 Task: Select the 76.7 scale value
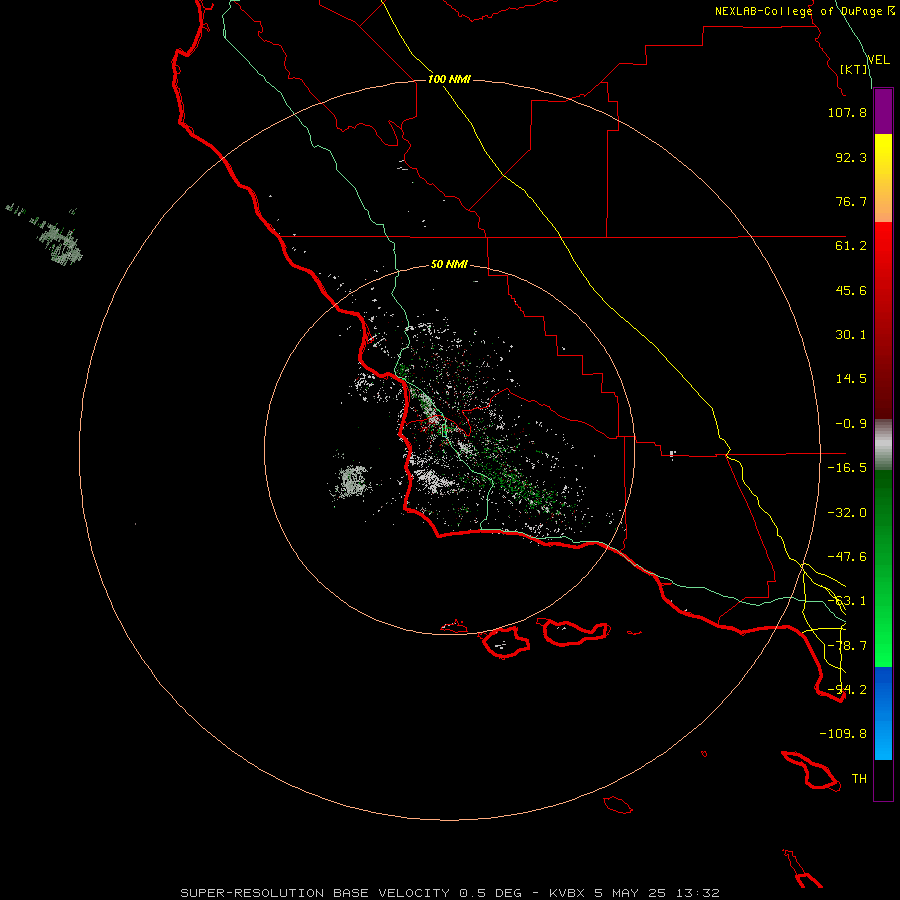(x=851, y=201)
